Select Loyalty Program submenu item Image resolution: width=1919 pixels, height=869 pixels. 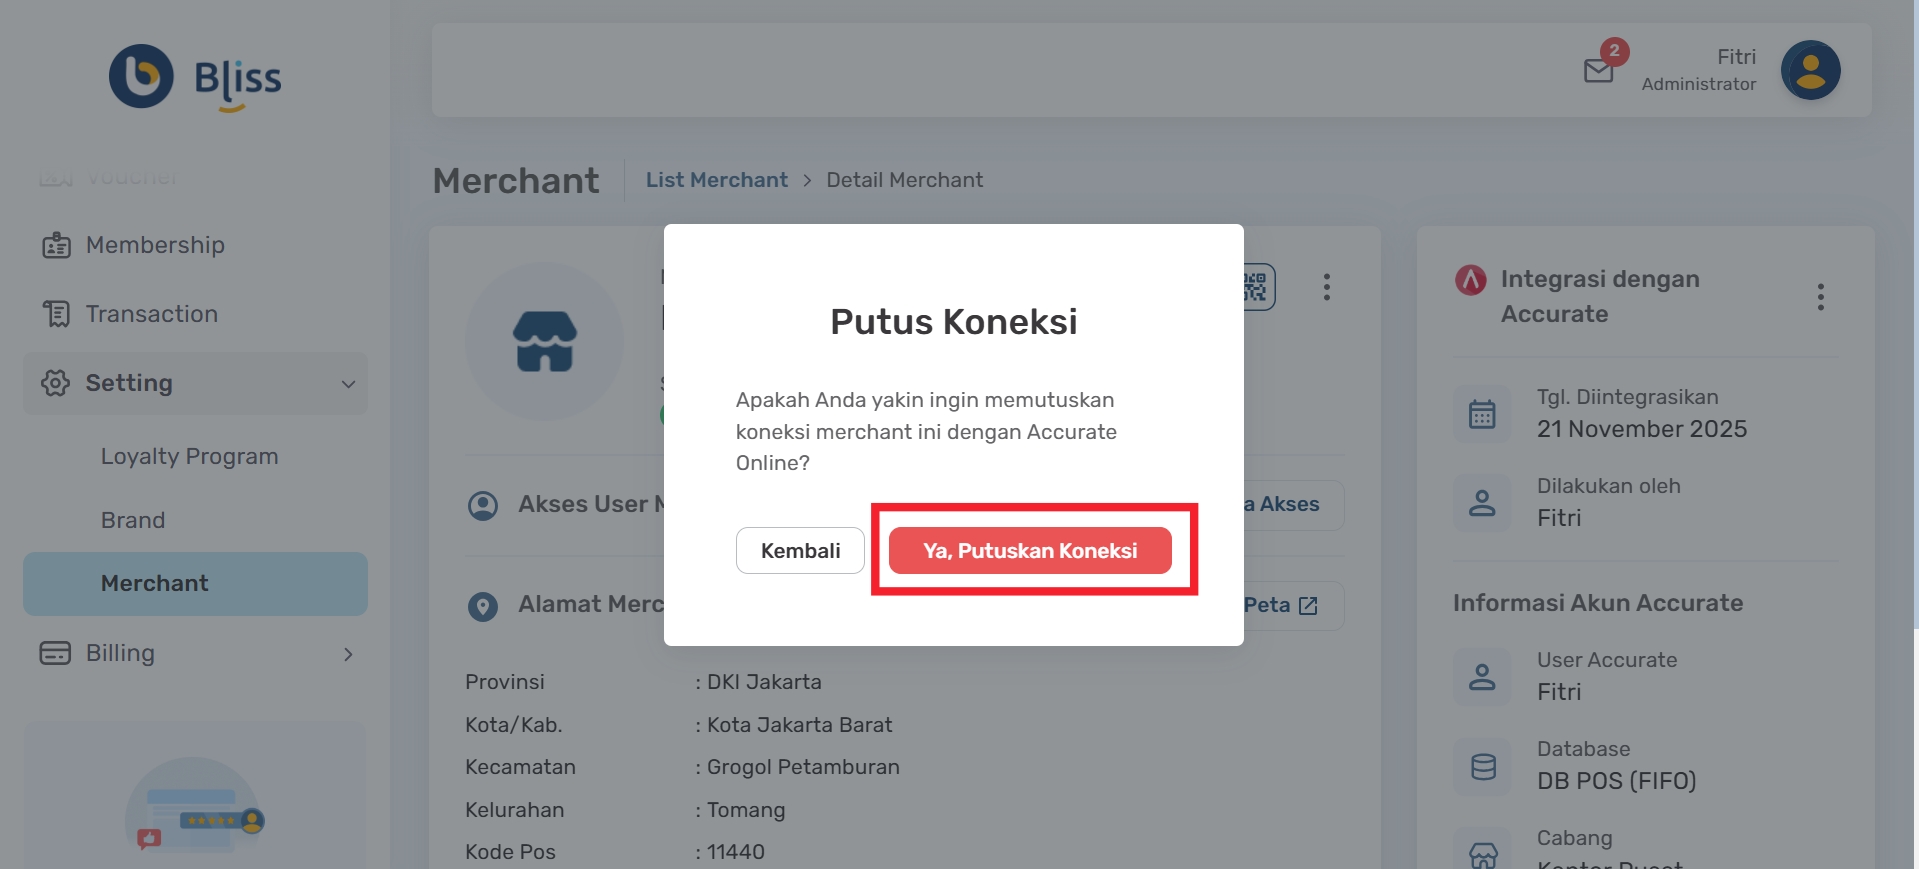point(189,456)
